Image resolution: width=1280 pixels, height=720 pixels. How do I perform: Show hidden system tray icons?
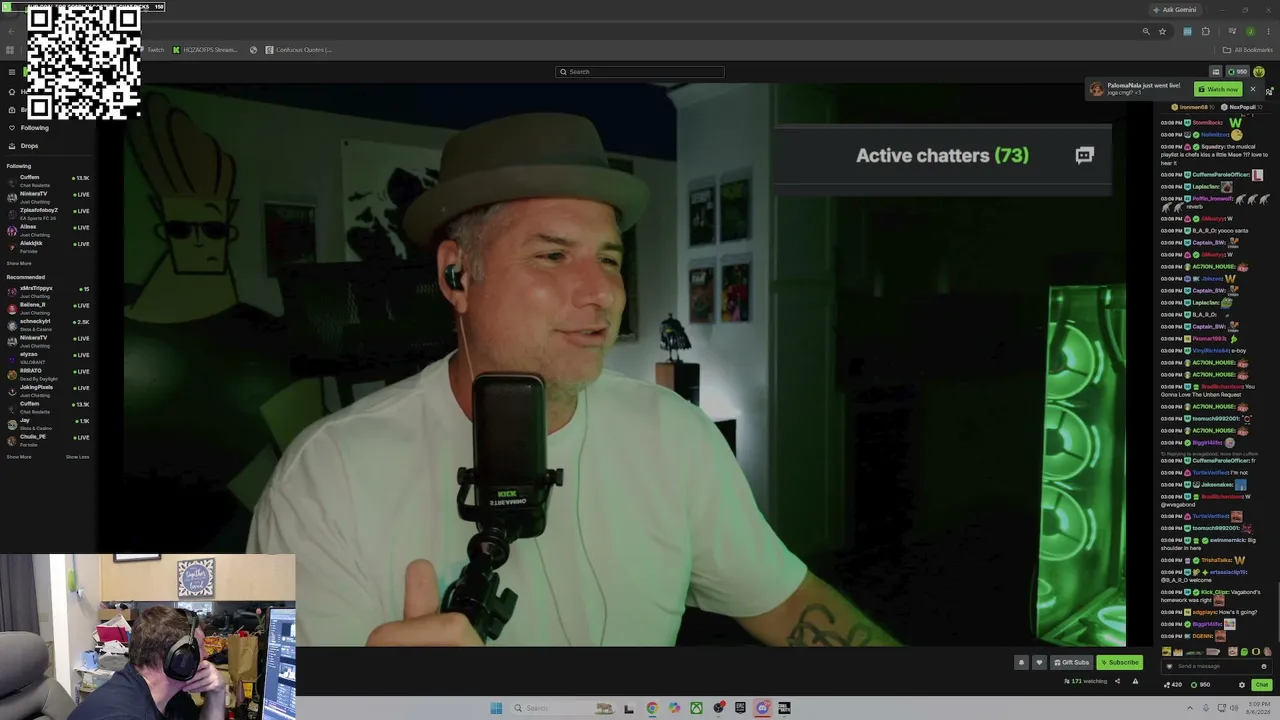coord(1191,708)
